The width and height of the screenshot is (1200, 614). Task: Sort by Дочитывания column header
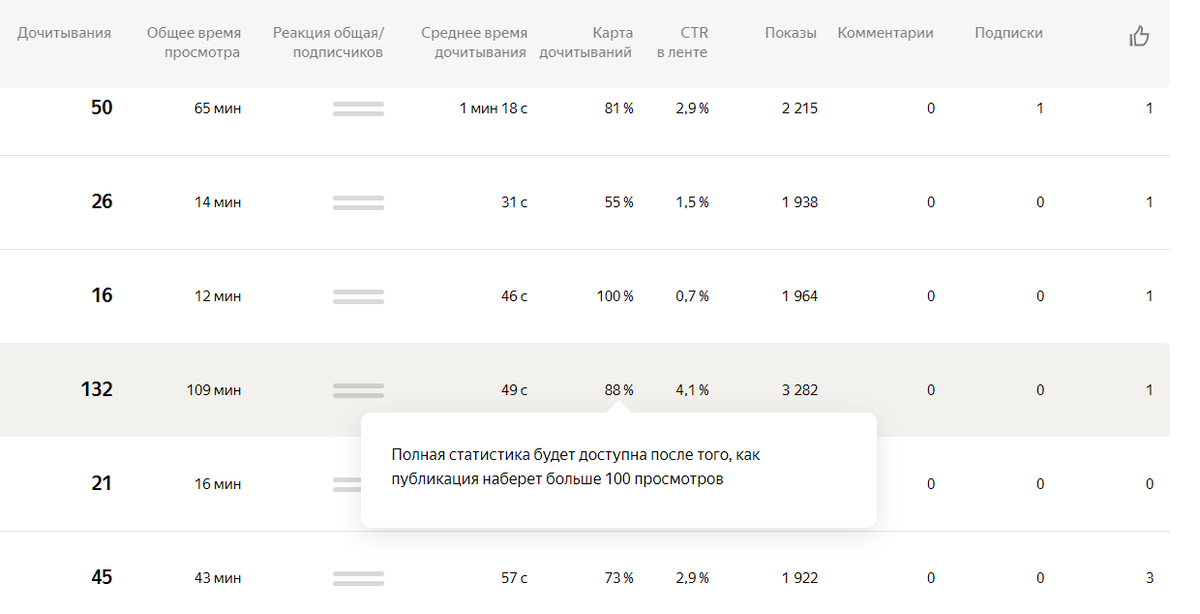(x=64, y=33)
